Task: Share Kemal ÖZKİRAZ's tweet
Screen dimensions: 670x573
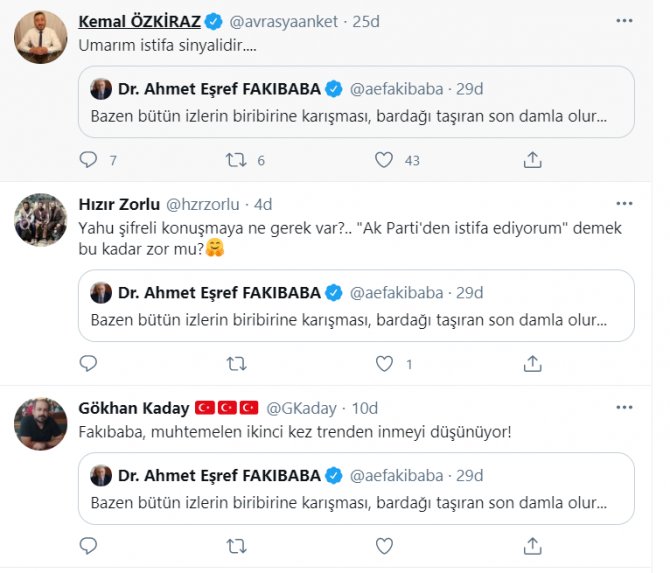Action: click(x=532, y=160)
